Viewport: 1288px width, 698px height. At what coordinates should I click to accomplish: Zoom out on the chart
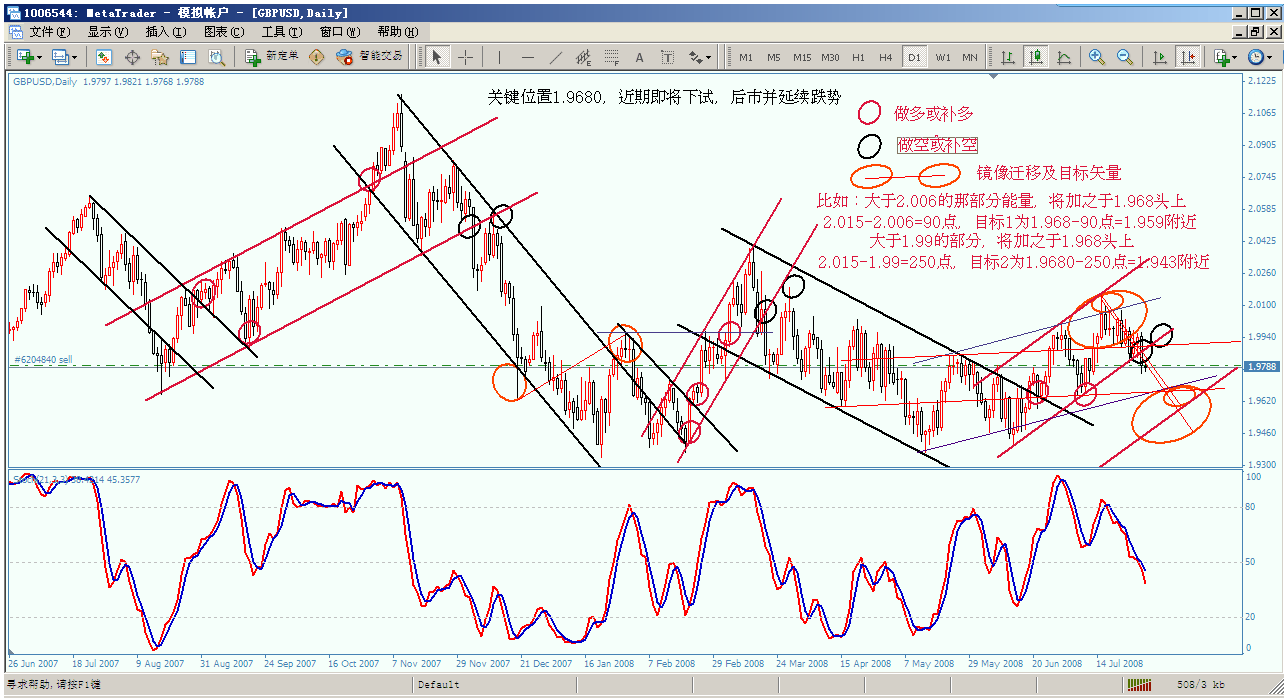(x=1125, y=57)
